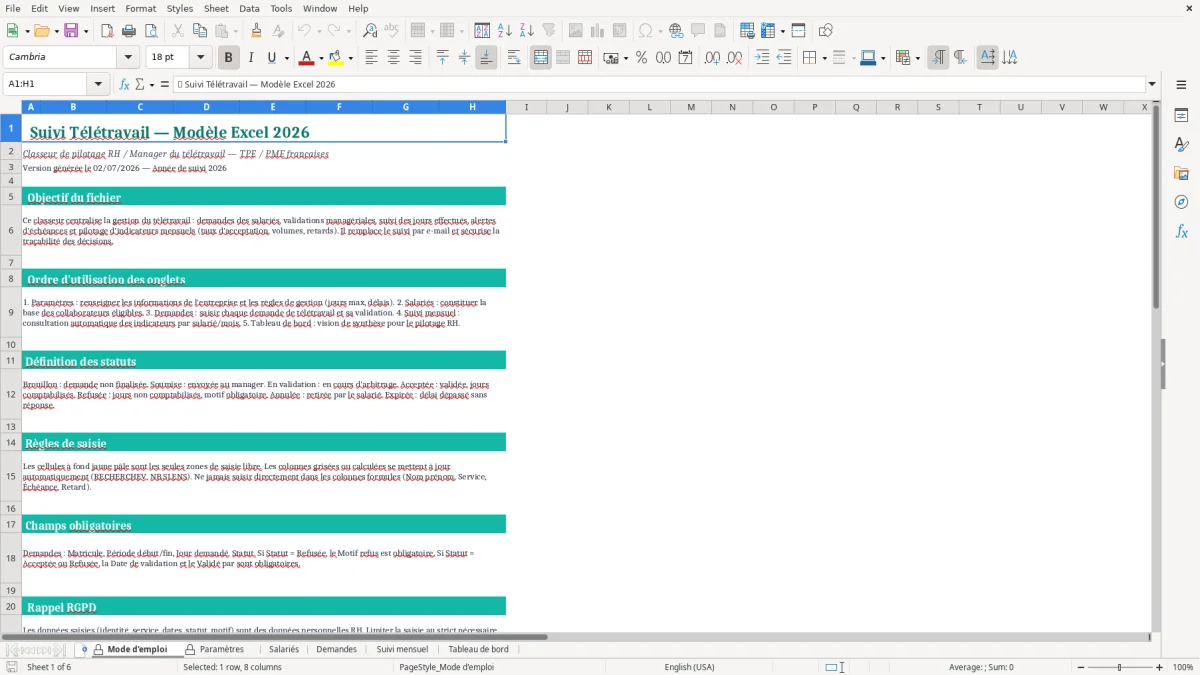Toggle horizontal text direction button
Viewport: 1200px width, 675px height.
(987, 58)
